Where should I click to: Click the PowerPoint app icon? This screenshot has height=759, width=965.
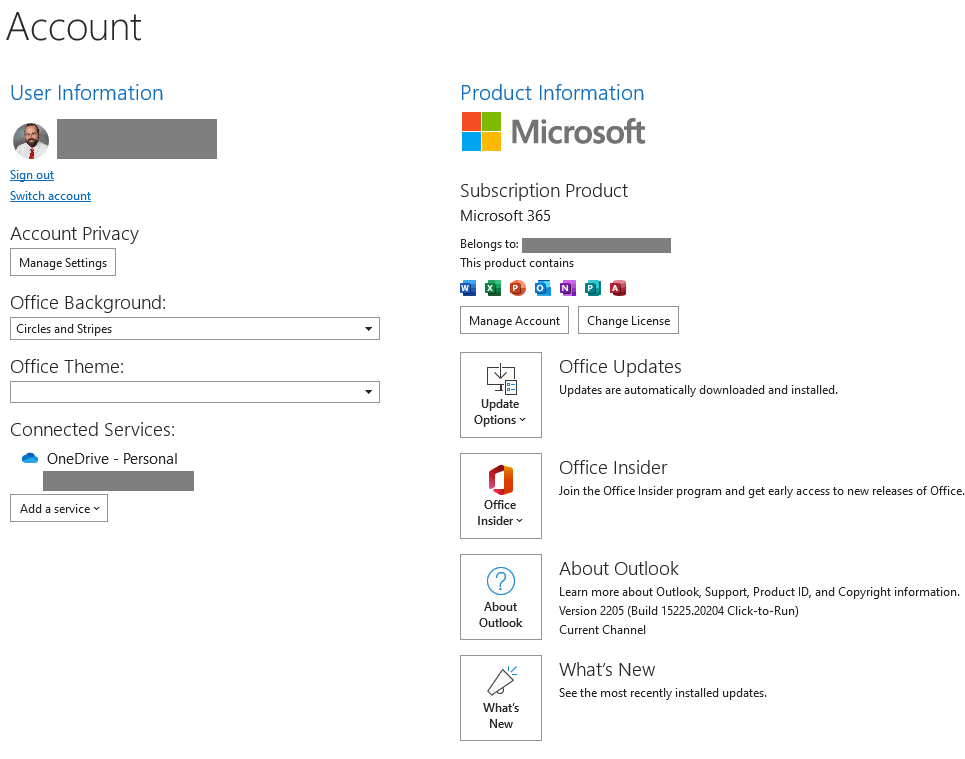518,287
